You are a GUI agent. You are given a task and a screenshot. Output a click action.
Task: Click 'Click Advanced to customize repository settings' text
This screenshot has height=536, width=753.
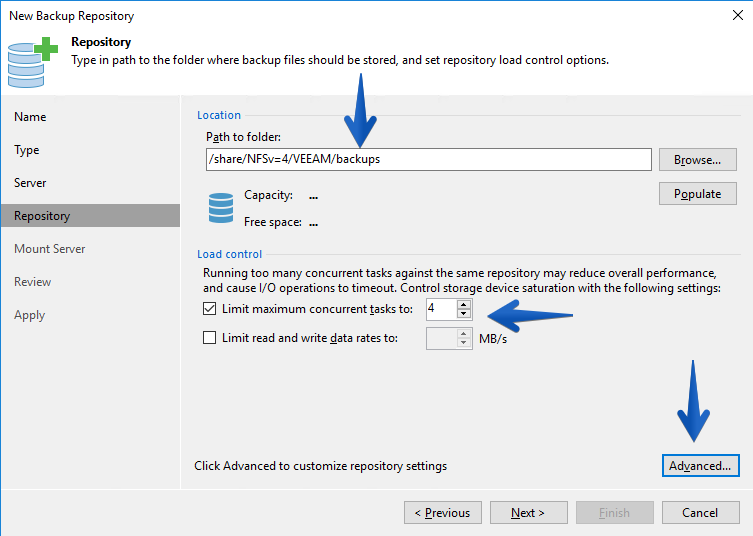pos(320,466)
